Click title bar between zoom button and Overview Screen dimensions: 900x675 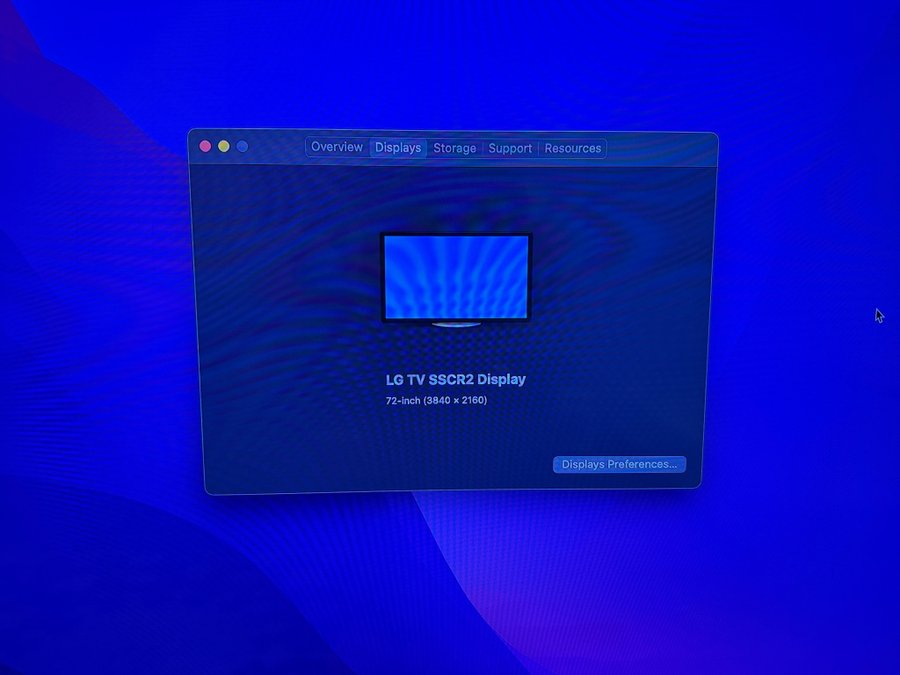[276, 147]
